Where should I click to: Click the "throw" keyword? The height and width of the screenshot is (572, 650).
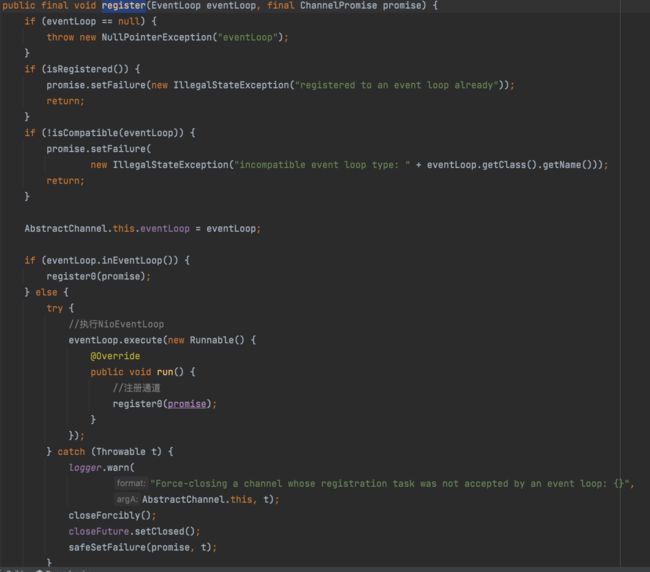click(x=60, y=38)
